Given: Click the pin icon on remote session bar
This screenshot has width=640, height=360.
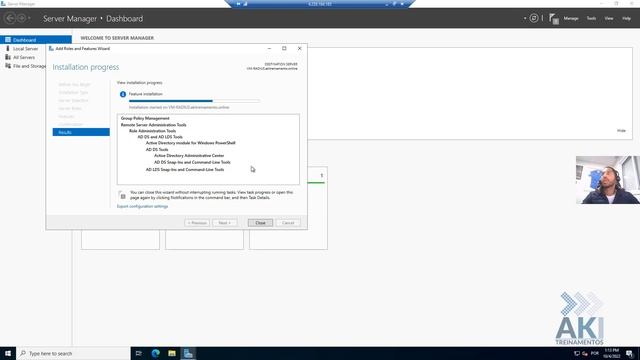Looking at the screenshot, I should pyautogui.click(x=238, y=4).
